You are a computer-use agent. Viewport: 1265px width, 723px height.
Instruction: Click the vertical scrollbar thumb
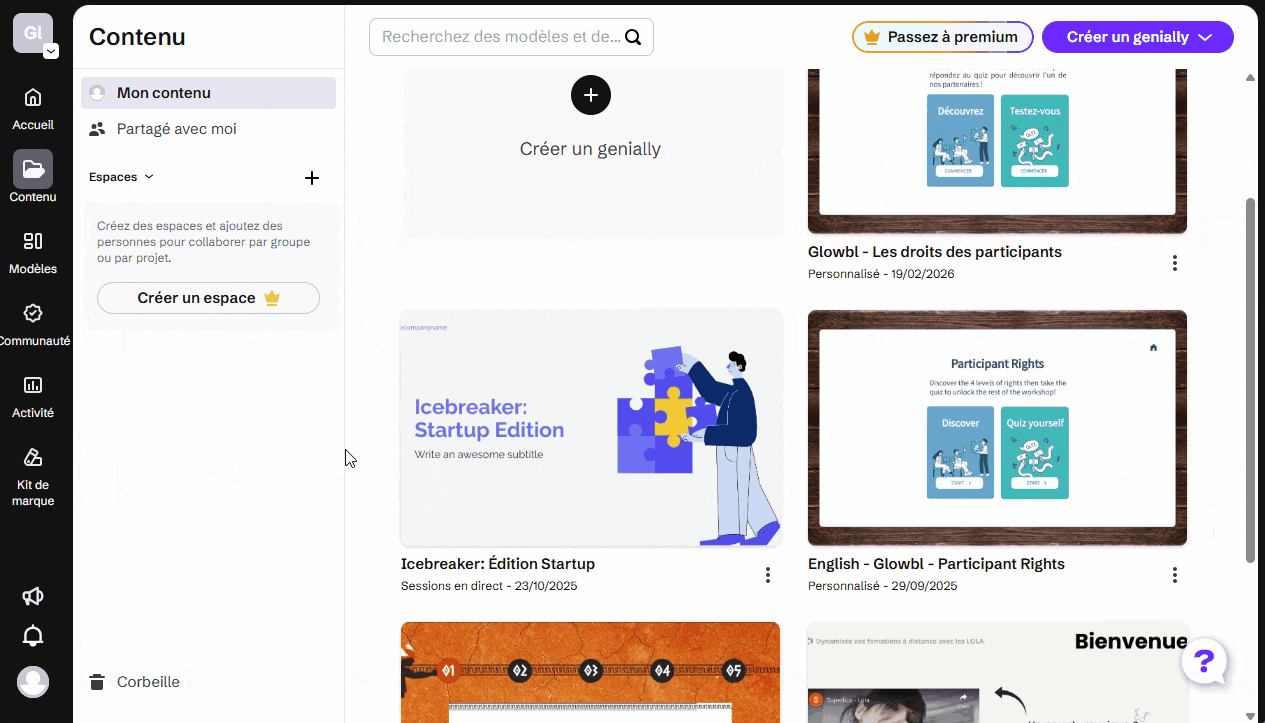[x=1250, y=380]
